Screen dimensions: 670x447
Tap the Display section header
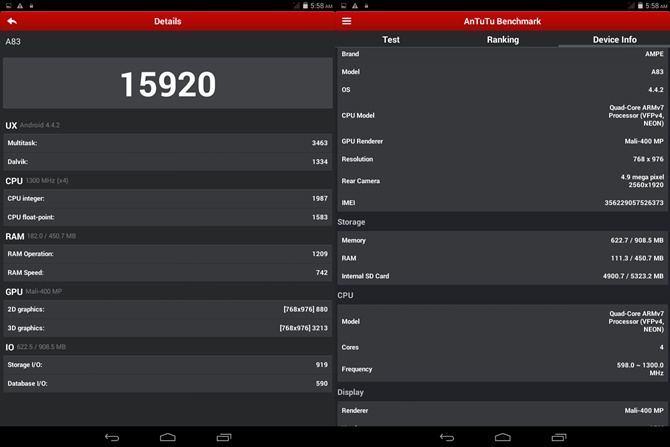click(350, 392)
